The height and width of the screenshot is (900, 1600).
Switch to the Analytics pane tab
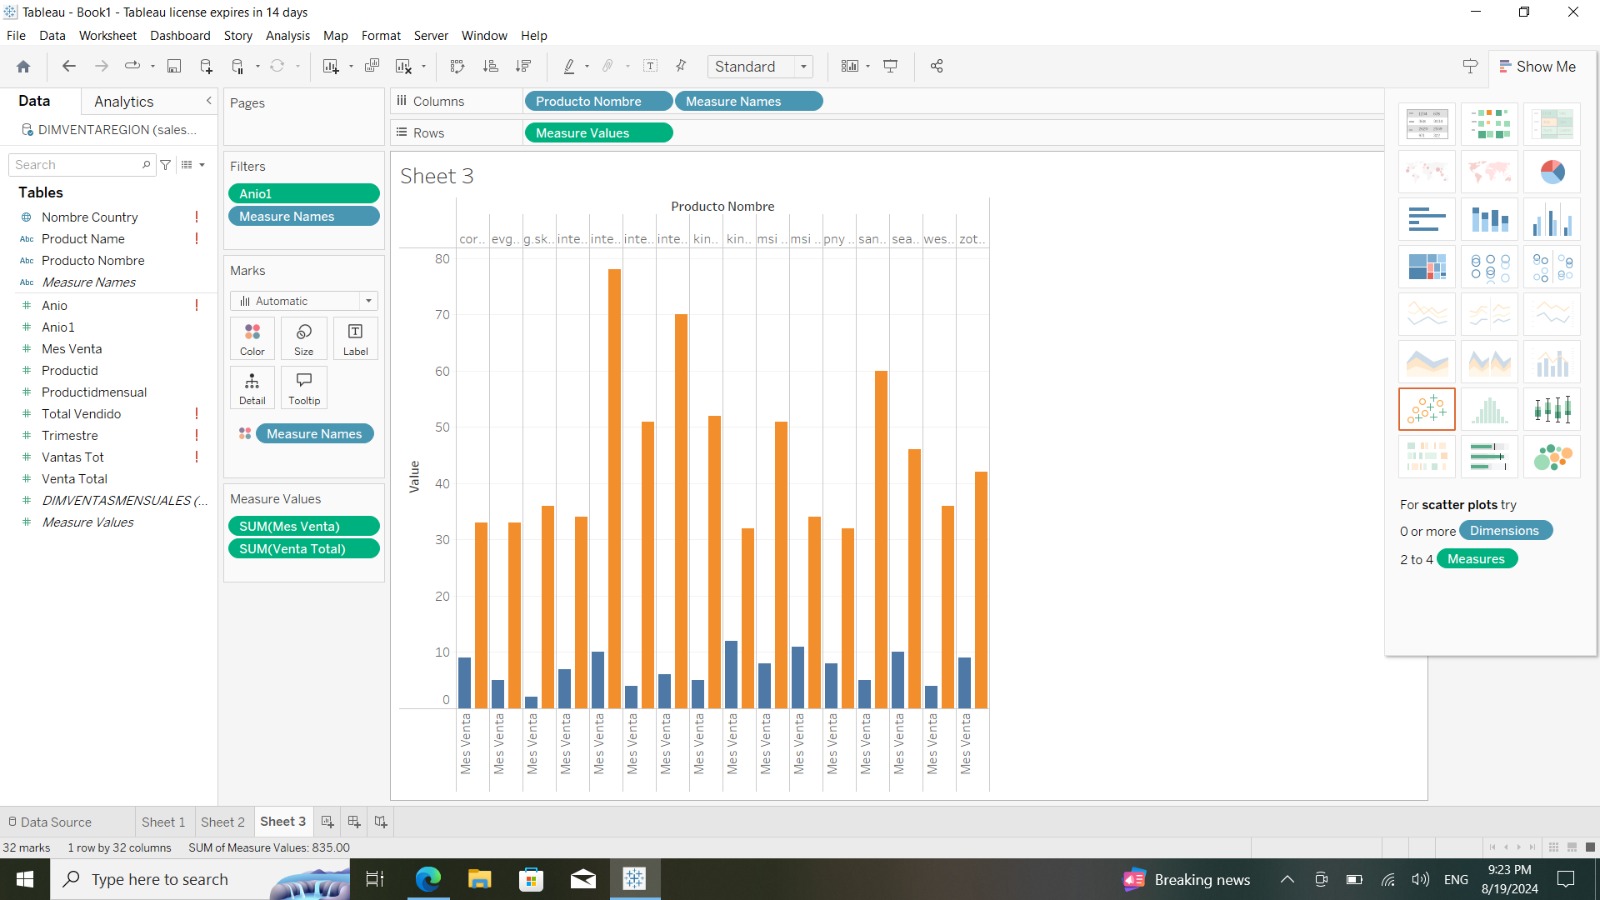point(123,101)
